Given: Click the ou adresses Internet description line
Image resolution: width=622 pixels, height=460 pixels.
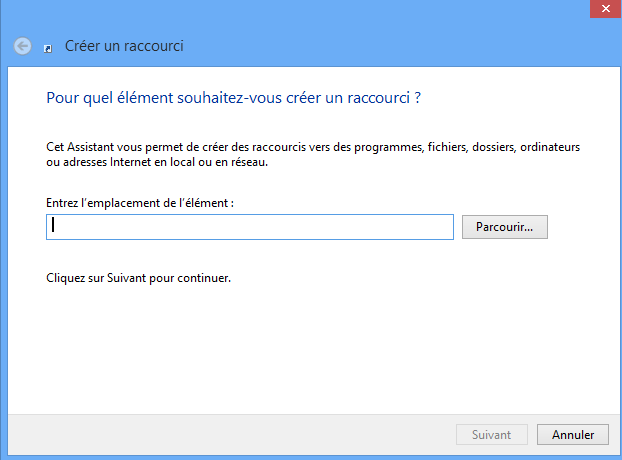Looking at the screenshot, I should coord(157,162).
